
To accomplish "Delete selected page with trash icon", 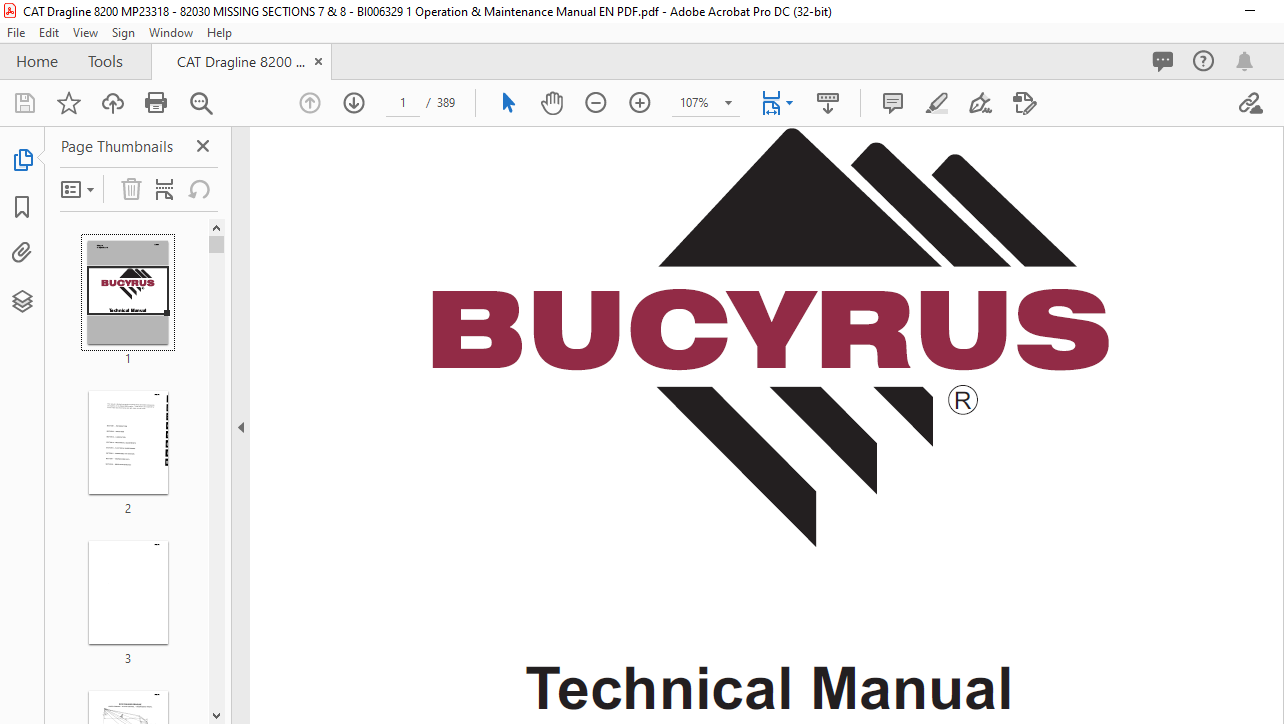I will coord(131,189).
